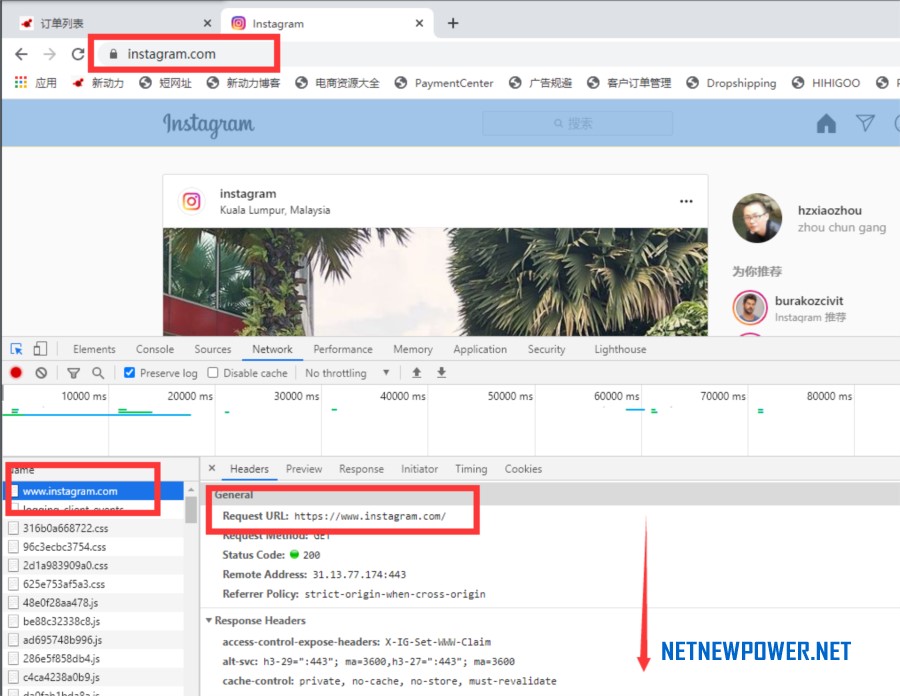Select the Headers details tab
Screen dimensions: 900x696
[x=249, y=469]
